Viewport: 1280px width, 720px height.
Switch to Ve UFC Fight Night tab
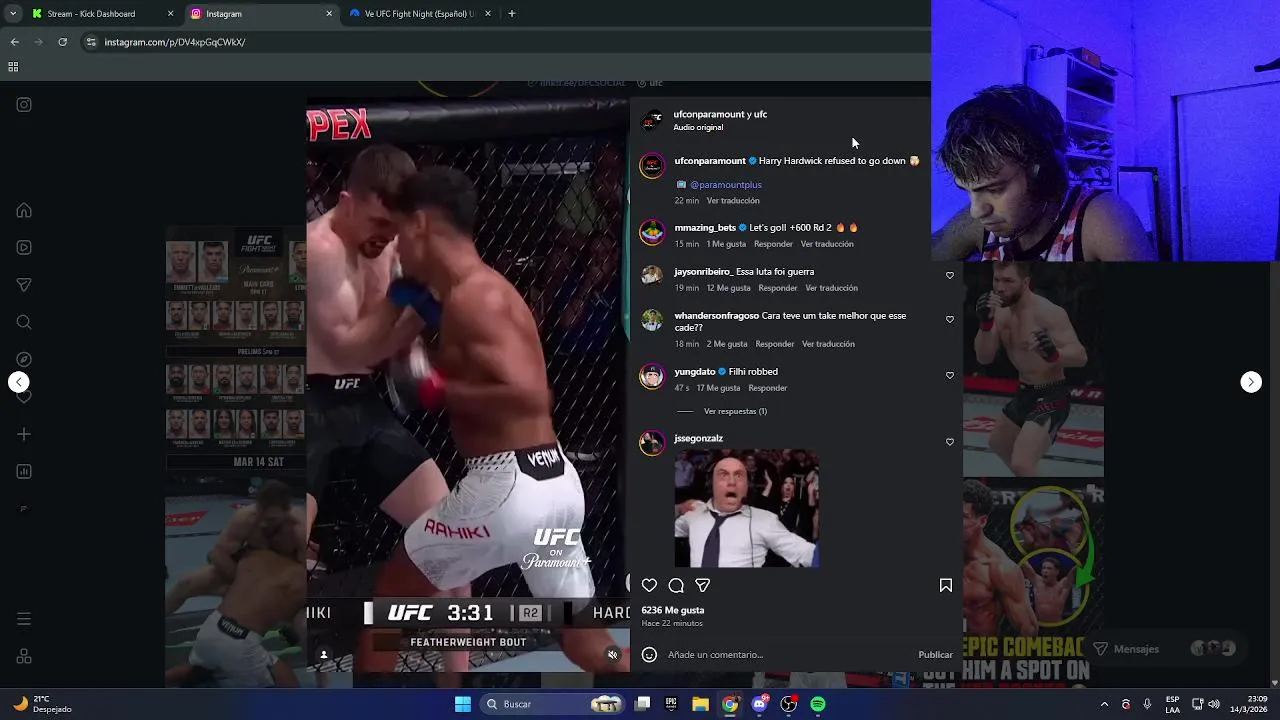tap(420, 14)
